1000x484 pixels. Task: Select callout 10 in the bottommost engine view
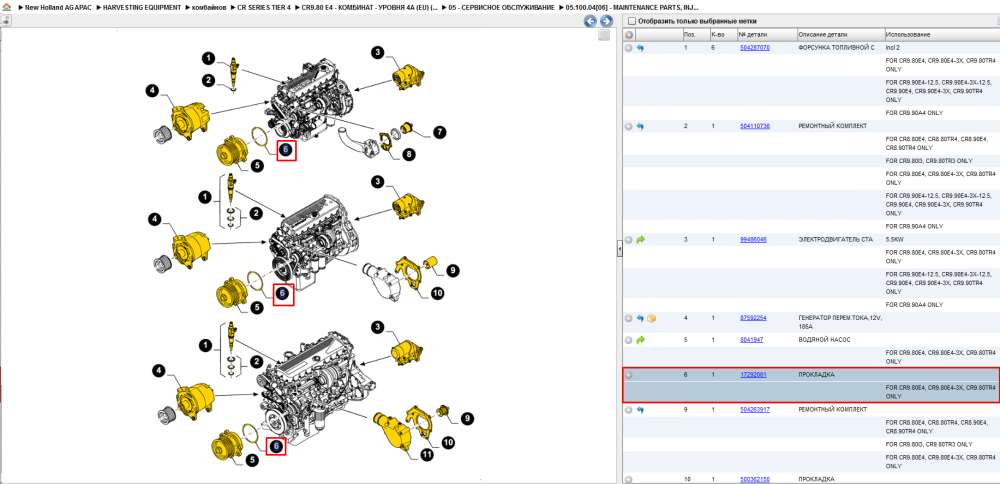tap(448, 441)
